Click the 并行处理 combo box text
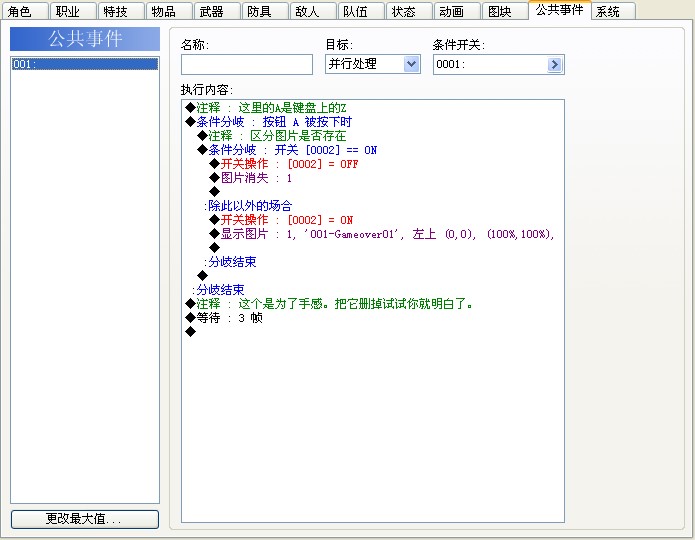Screen dimensions: 695x540 pyautogui.click(x=352, y=64)
